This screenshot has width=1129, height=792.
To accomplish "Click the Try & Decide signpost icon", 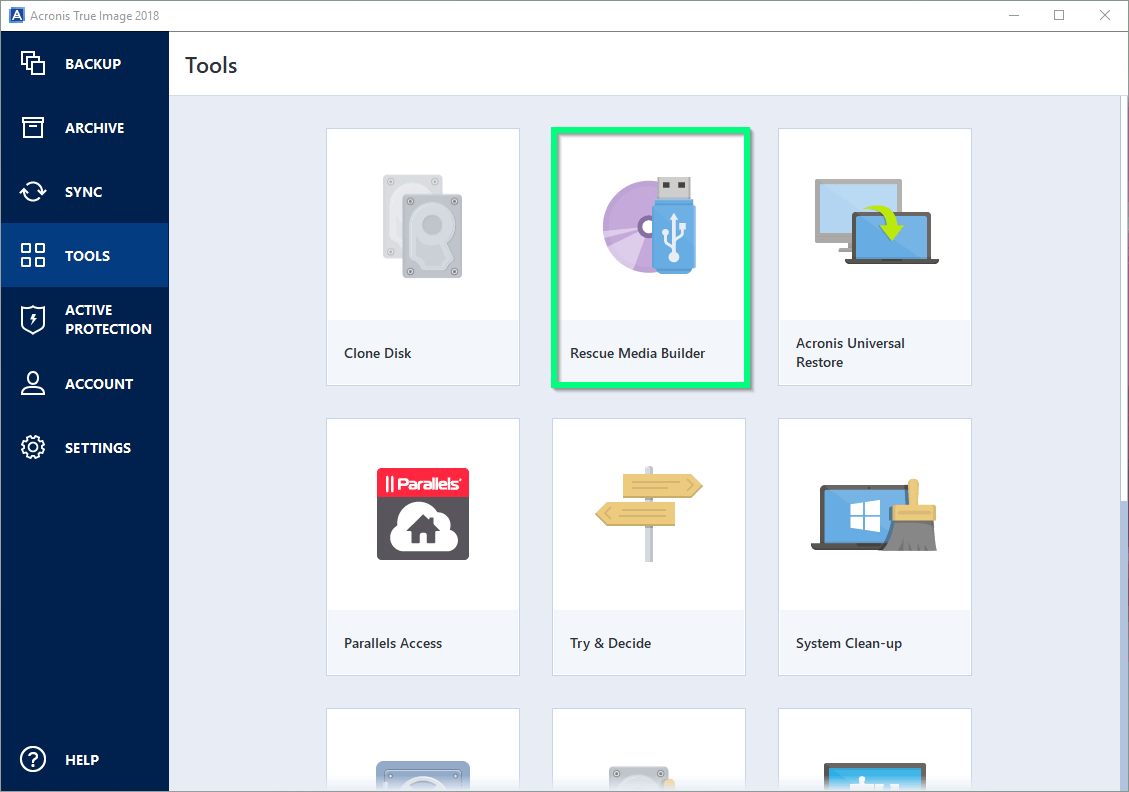I will 649,513.
